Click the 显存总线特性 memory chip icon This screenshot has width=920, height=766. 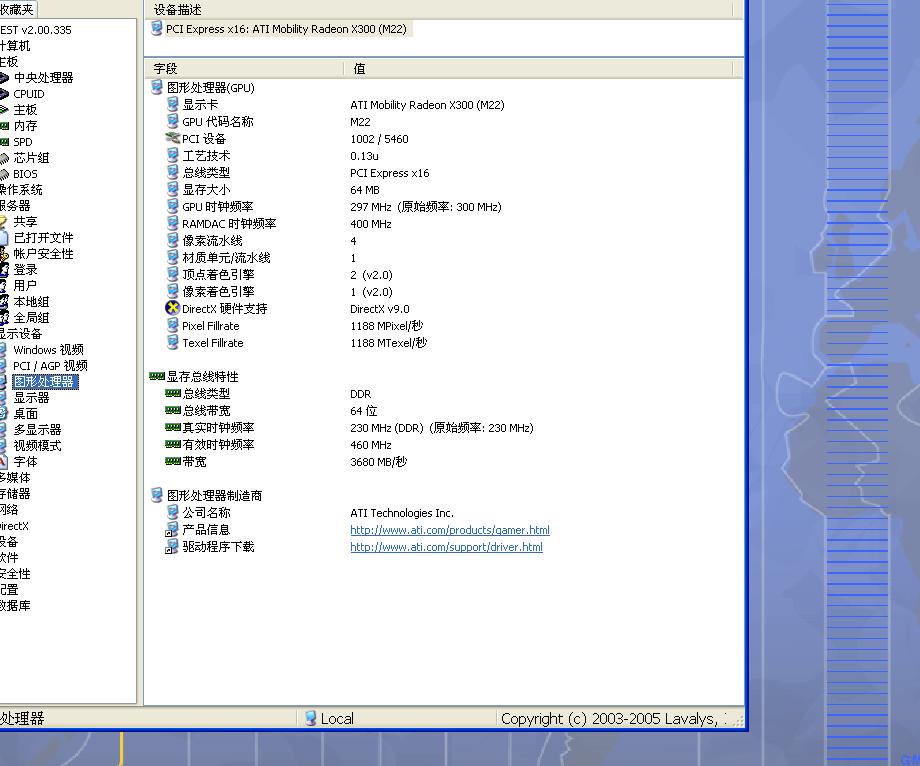tap(157, 376)
